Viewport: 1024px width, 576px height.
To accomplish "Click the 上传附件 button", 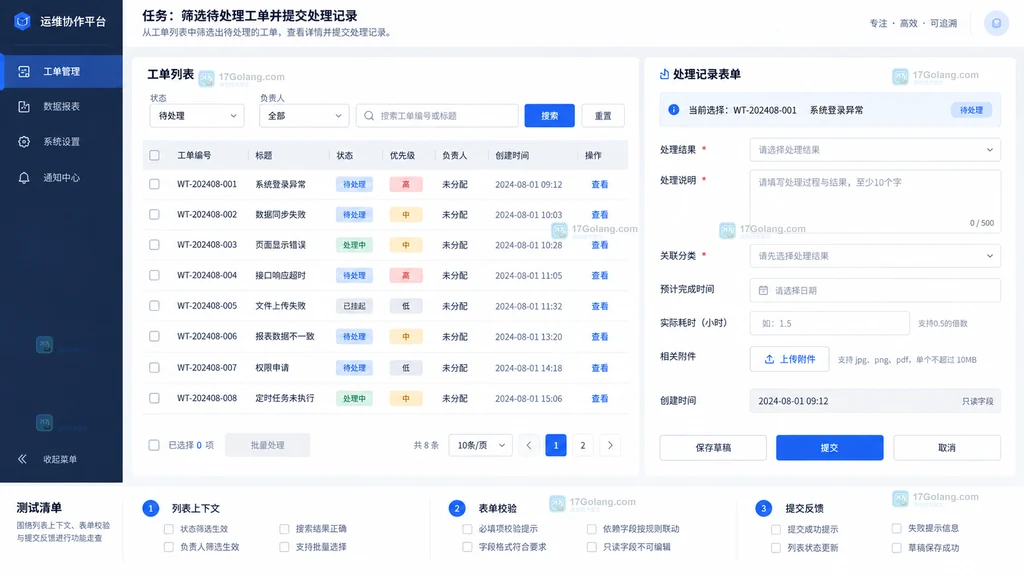I will point(790,359).
